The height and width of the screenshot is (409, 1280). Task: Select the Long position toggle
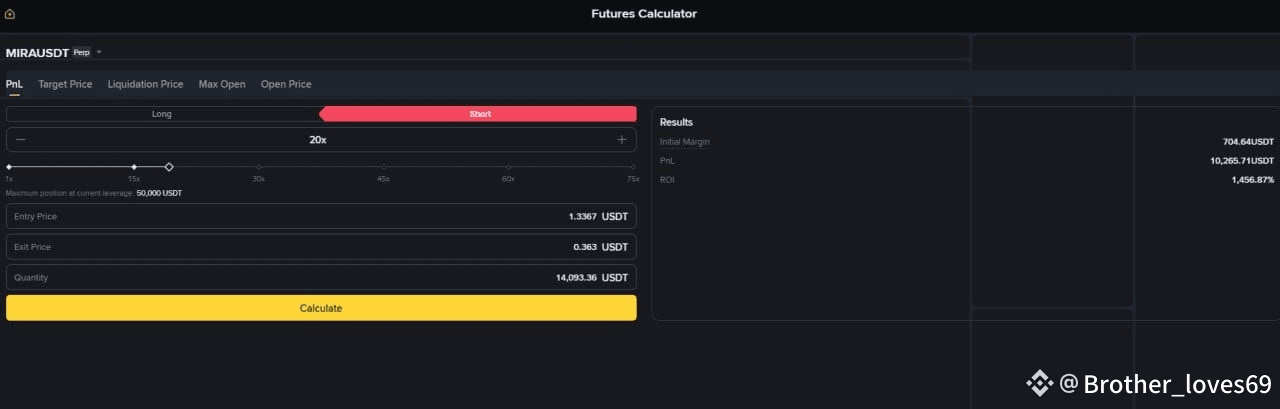(162, 114)
